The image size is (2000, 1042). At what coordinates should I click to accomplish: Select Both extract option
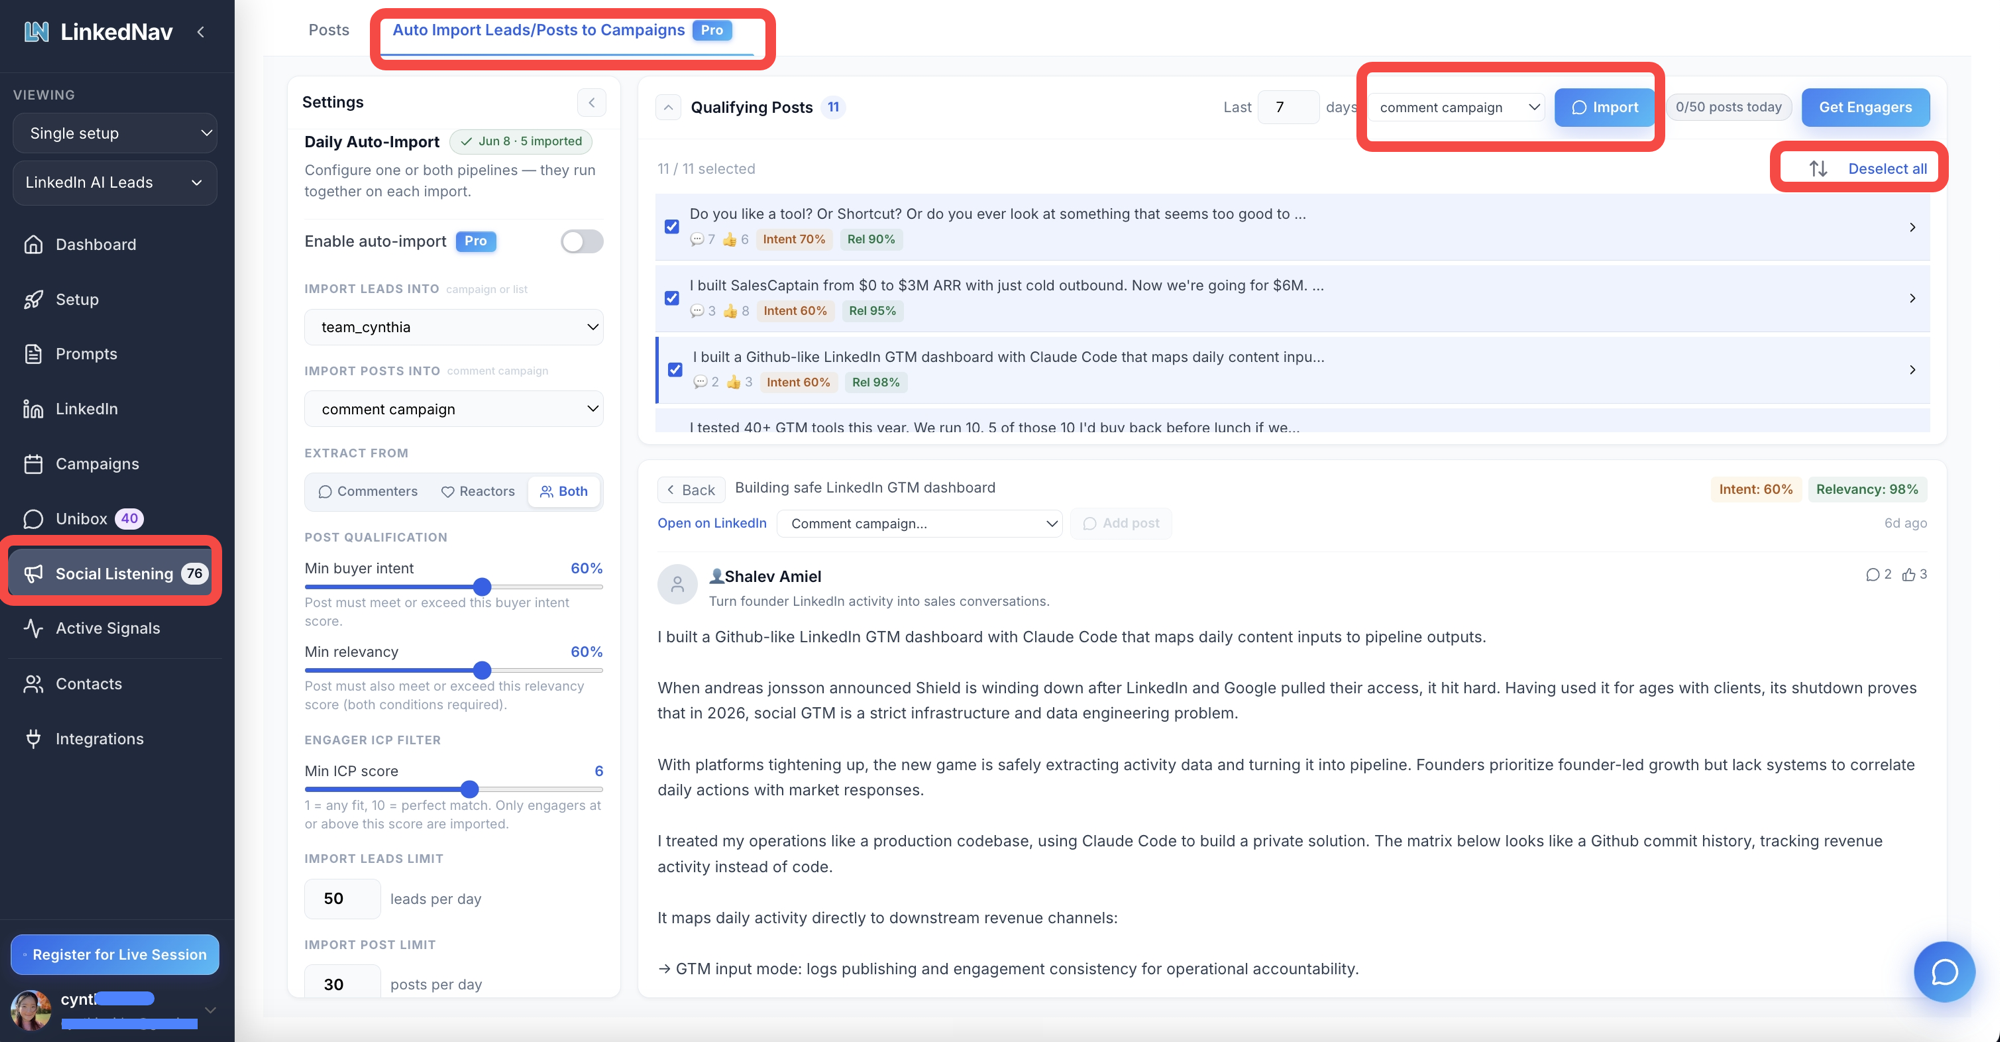(x=564, y=491)
